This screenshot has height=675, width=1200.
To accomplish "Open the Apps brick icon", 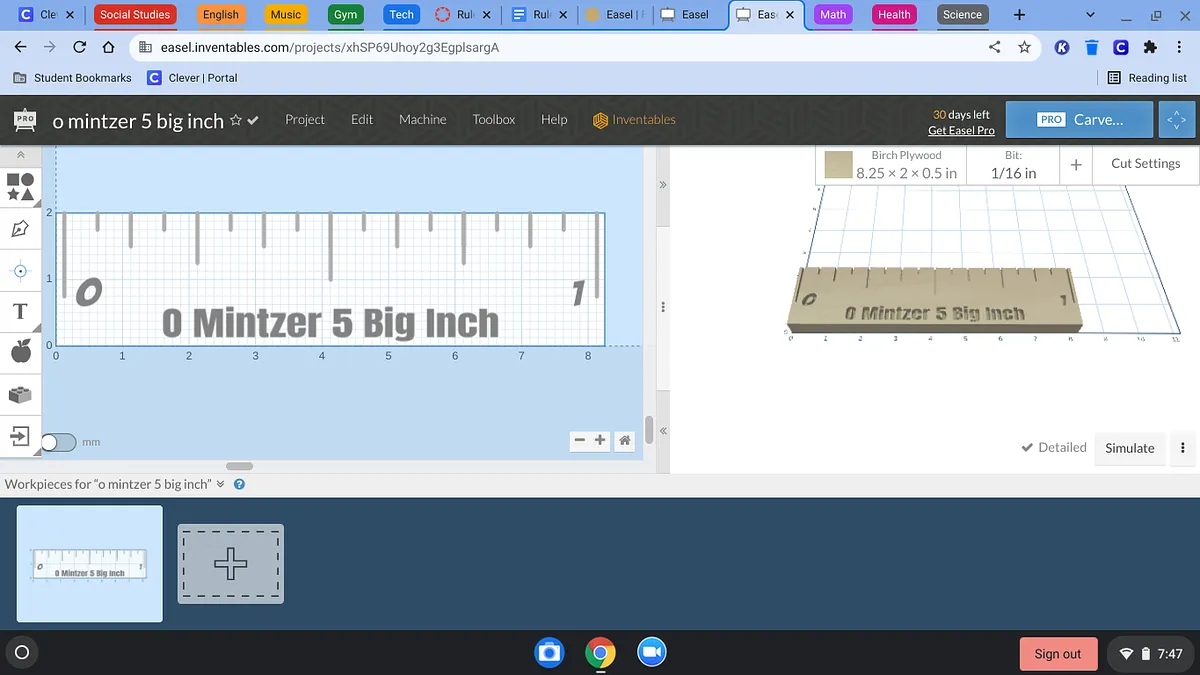I will [20, 395].
